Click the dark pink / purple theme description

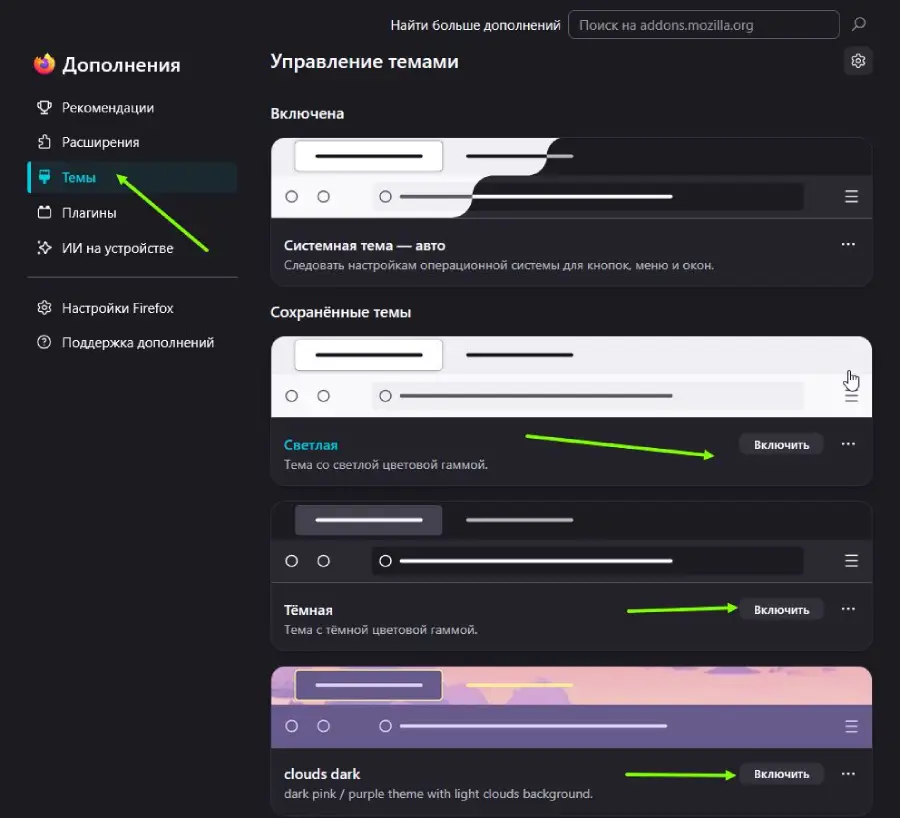(x=438, y=793)
